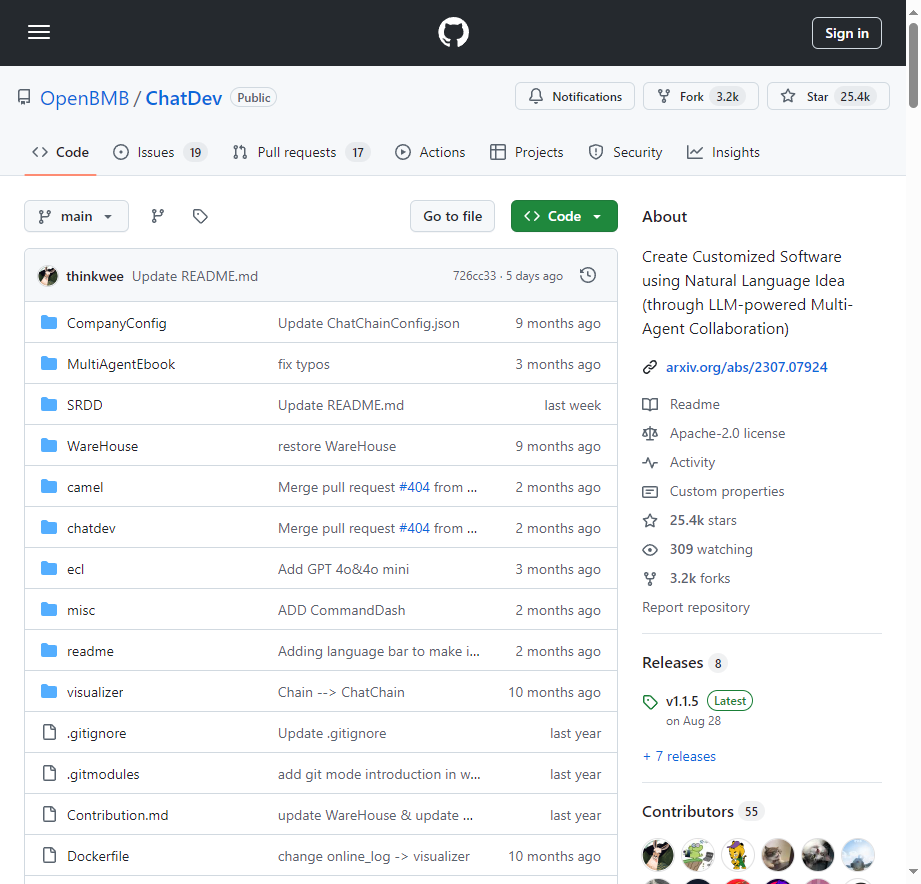This screenshot has height=884, width=921.
Task: Select the Code tab
Action: (x=60, y=153)
